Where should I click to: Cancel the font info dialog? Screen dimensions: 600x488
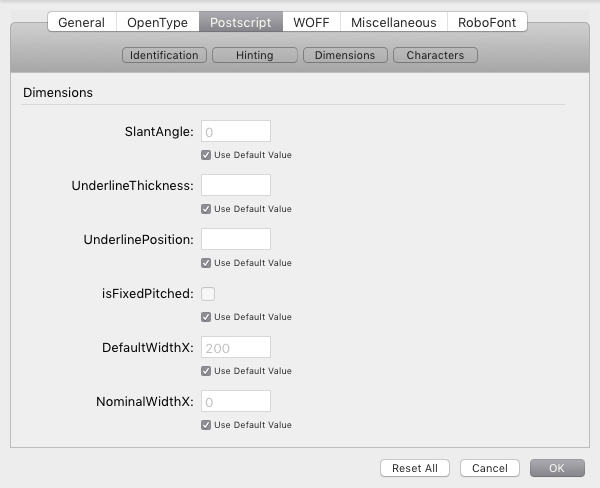tap(490, 468)
